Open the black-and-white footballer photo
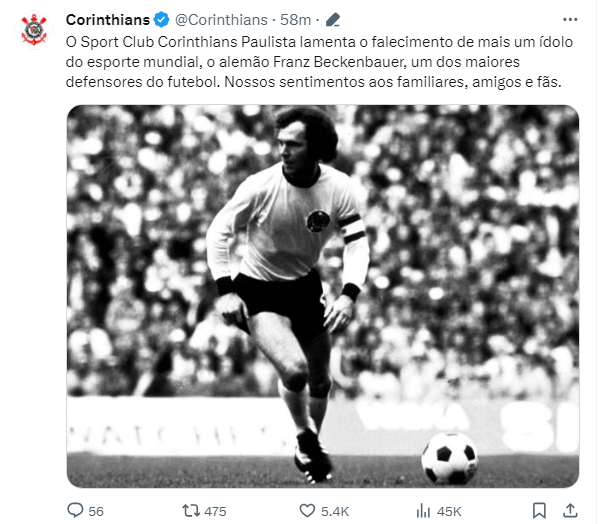This screenshot has width=614, height=524. [x=323, y=296]
